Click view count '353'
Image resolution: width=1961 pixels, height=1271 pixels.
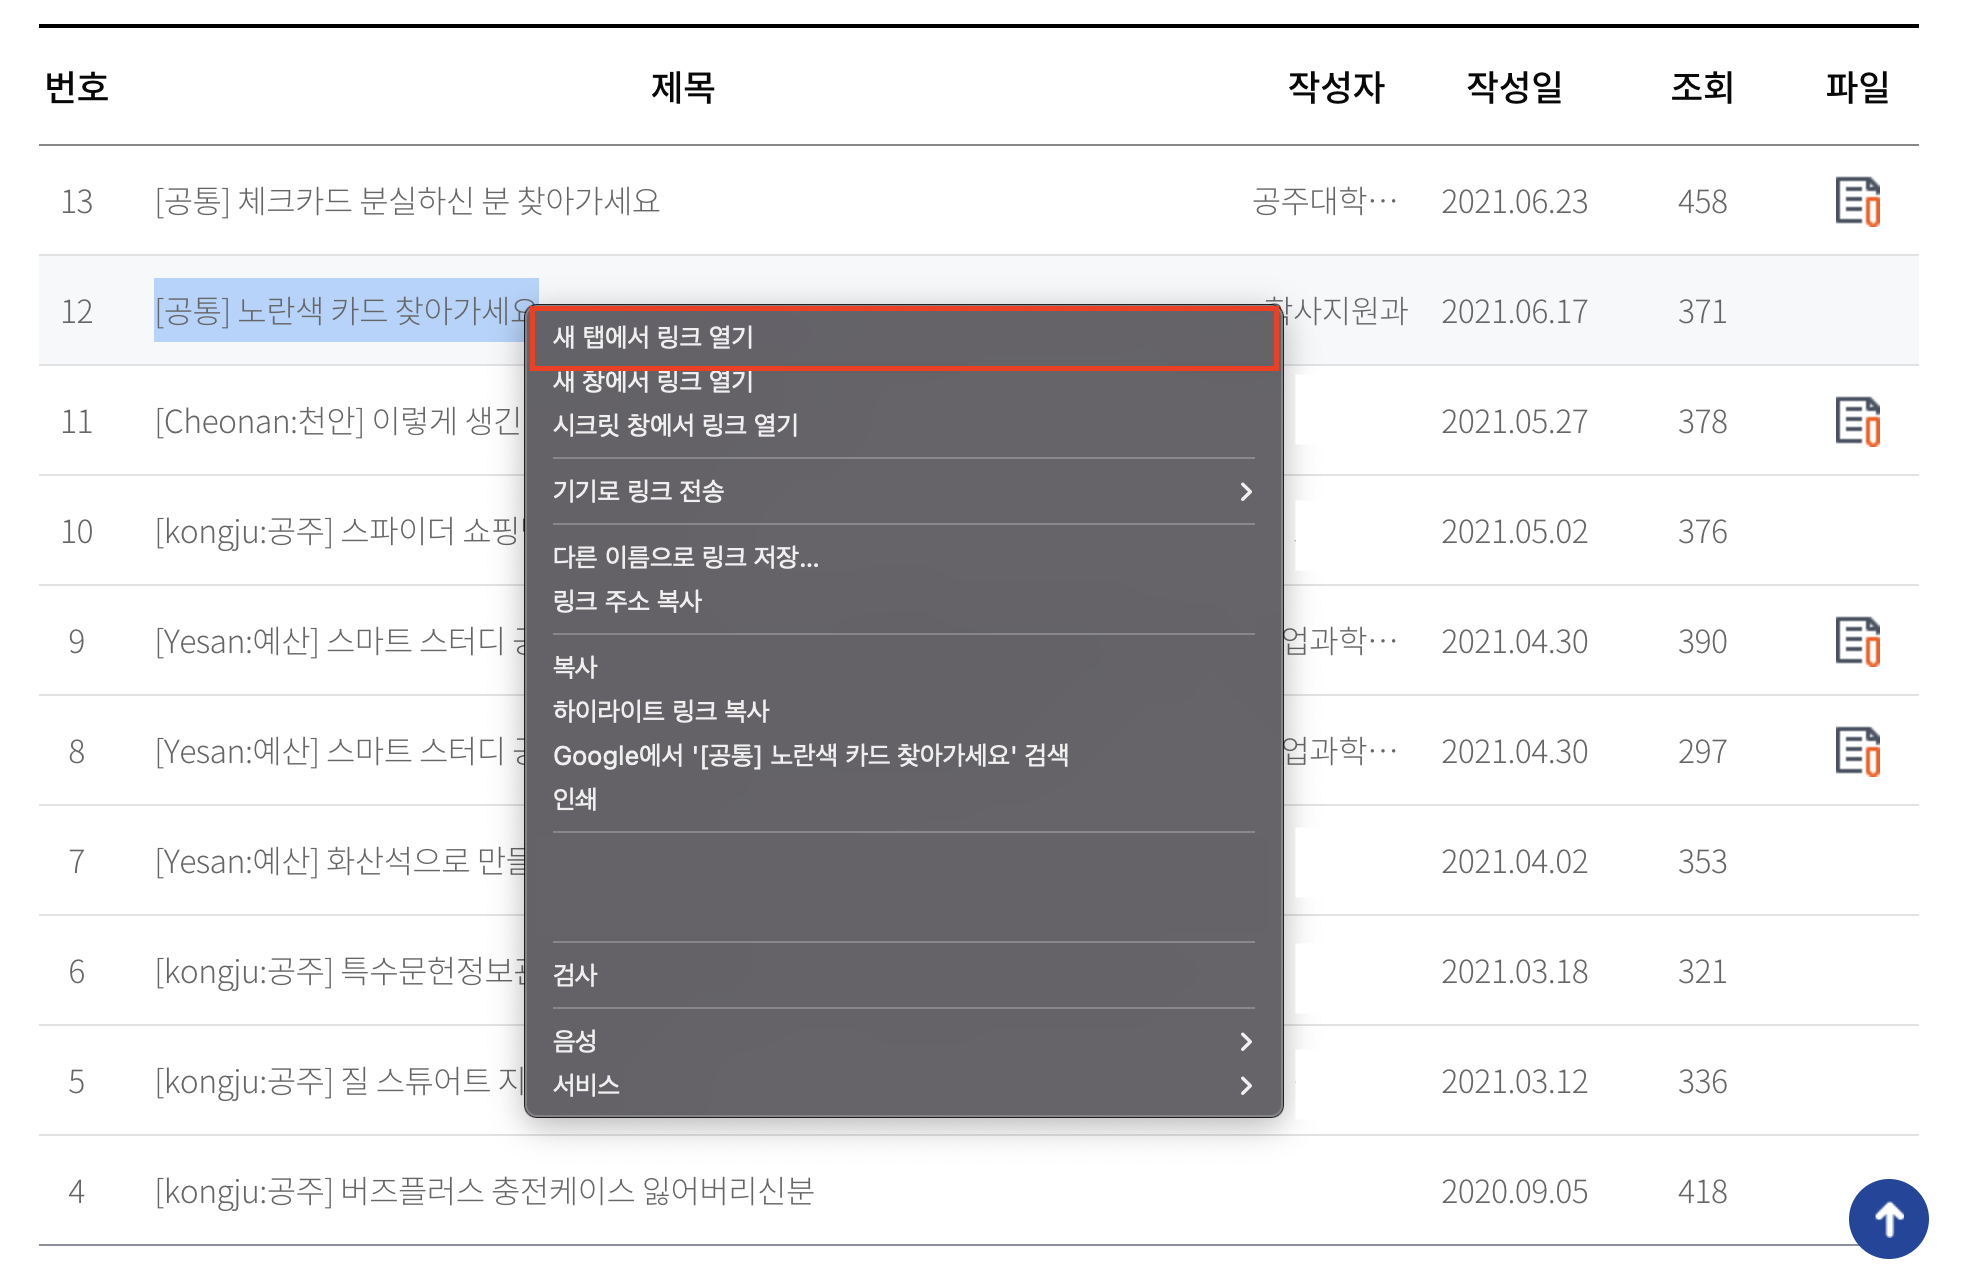click(x=1702, y=862)
